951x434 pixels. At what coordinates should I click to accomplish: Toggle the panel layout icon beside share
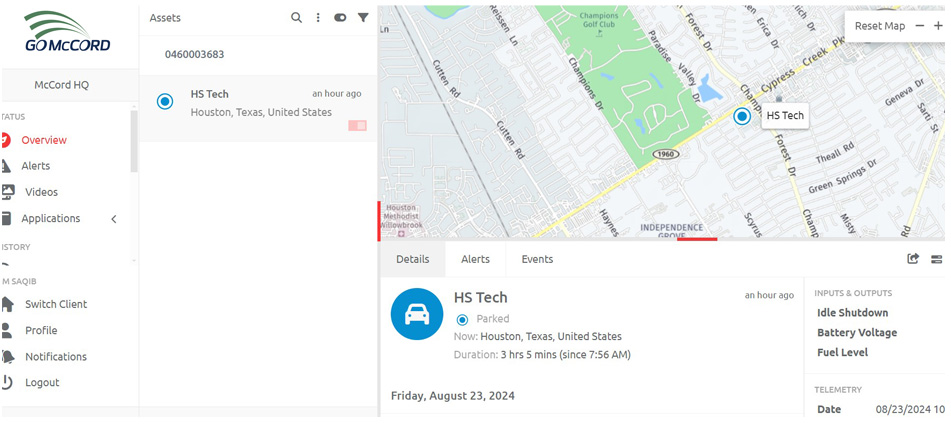(937, 259)
